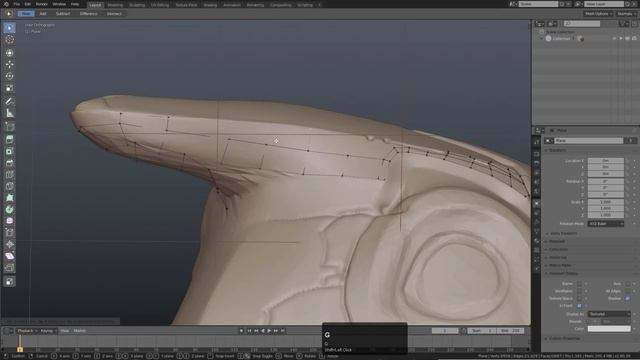Choose the Shrink/Fatten tool

9,244
